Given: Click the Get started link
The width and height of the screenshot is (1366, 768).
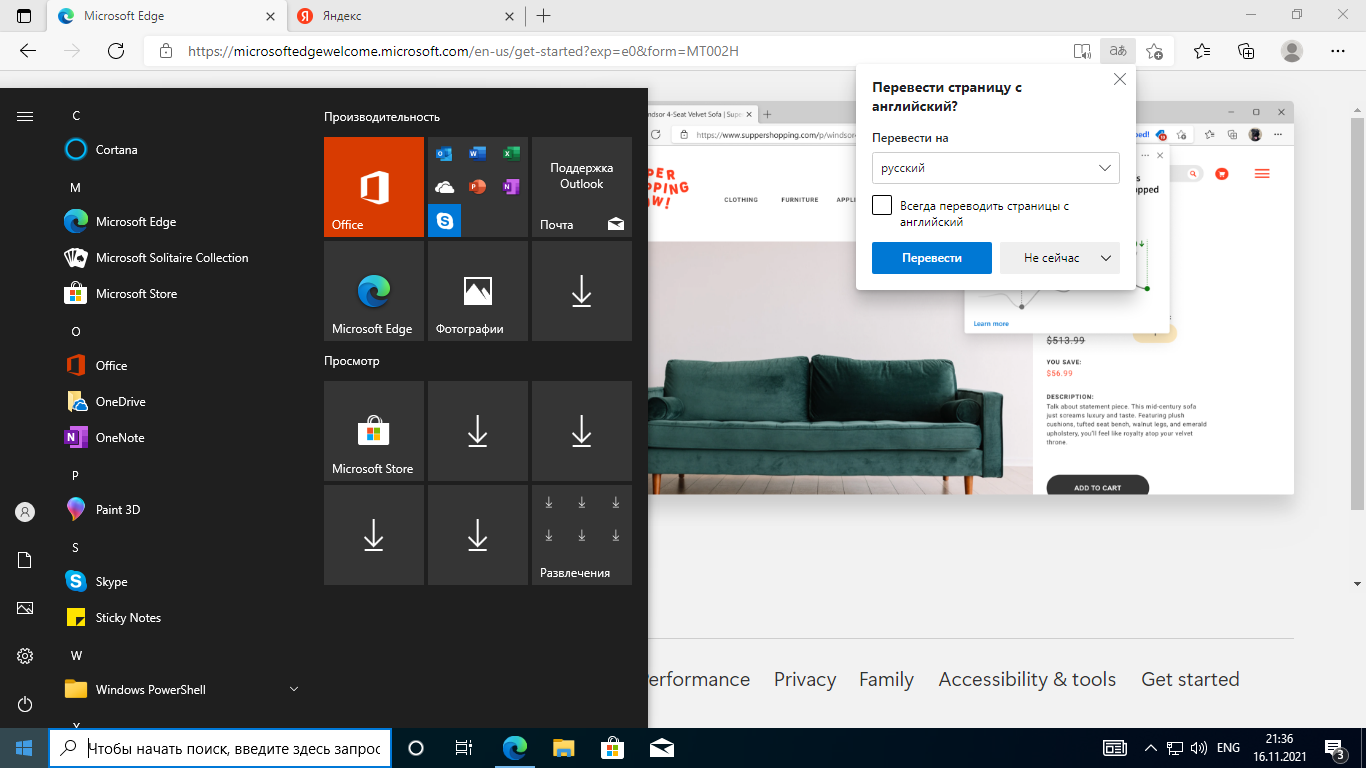Looking at the screenshot, I should (1189, 680).
